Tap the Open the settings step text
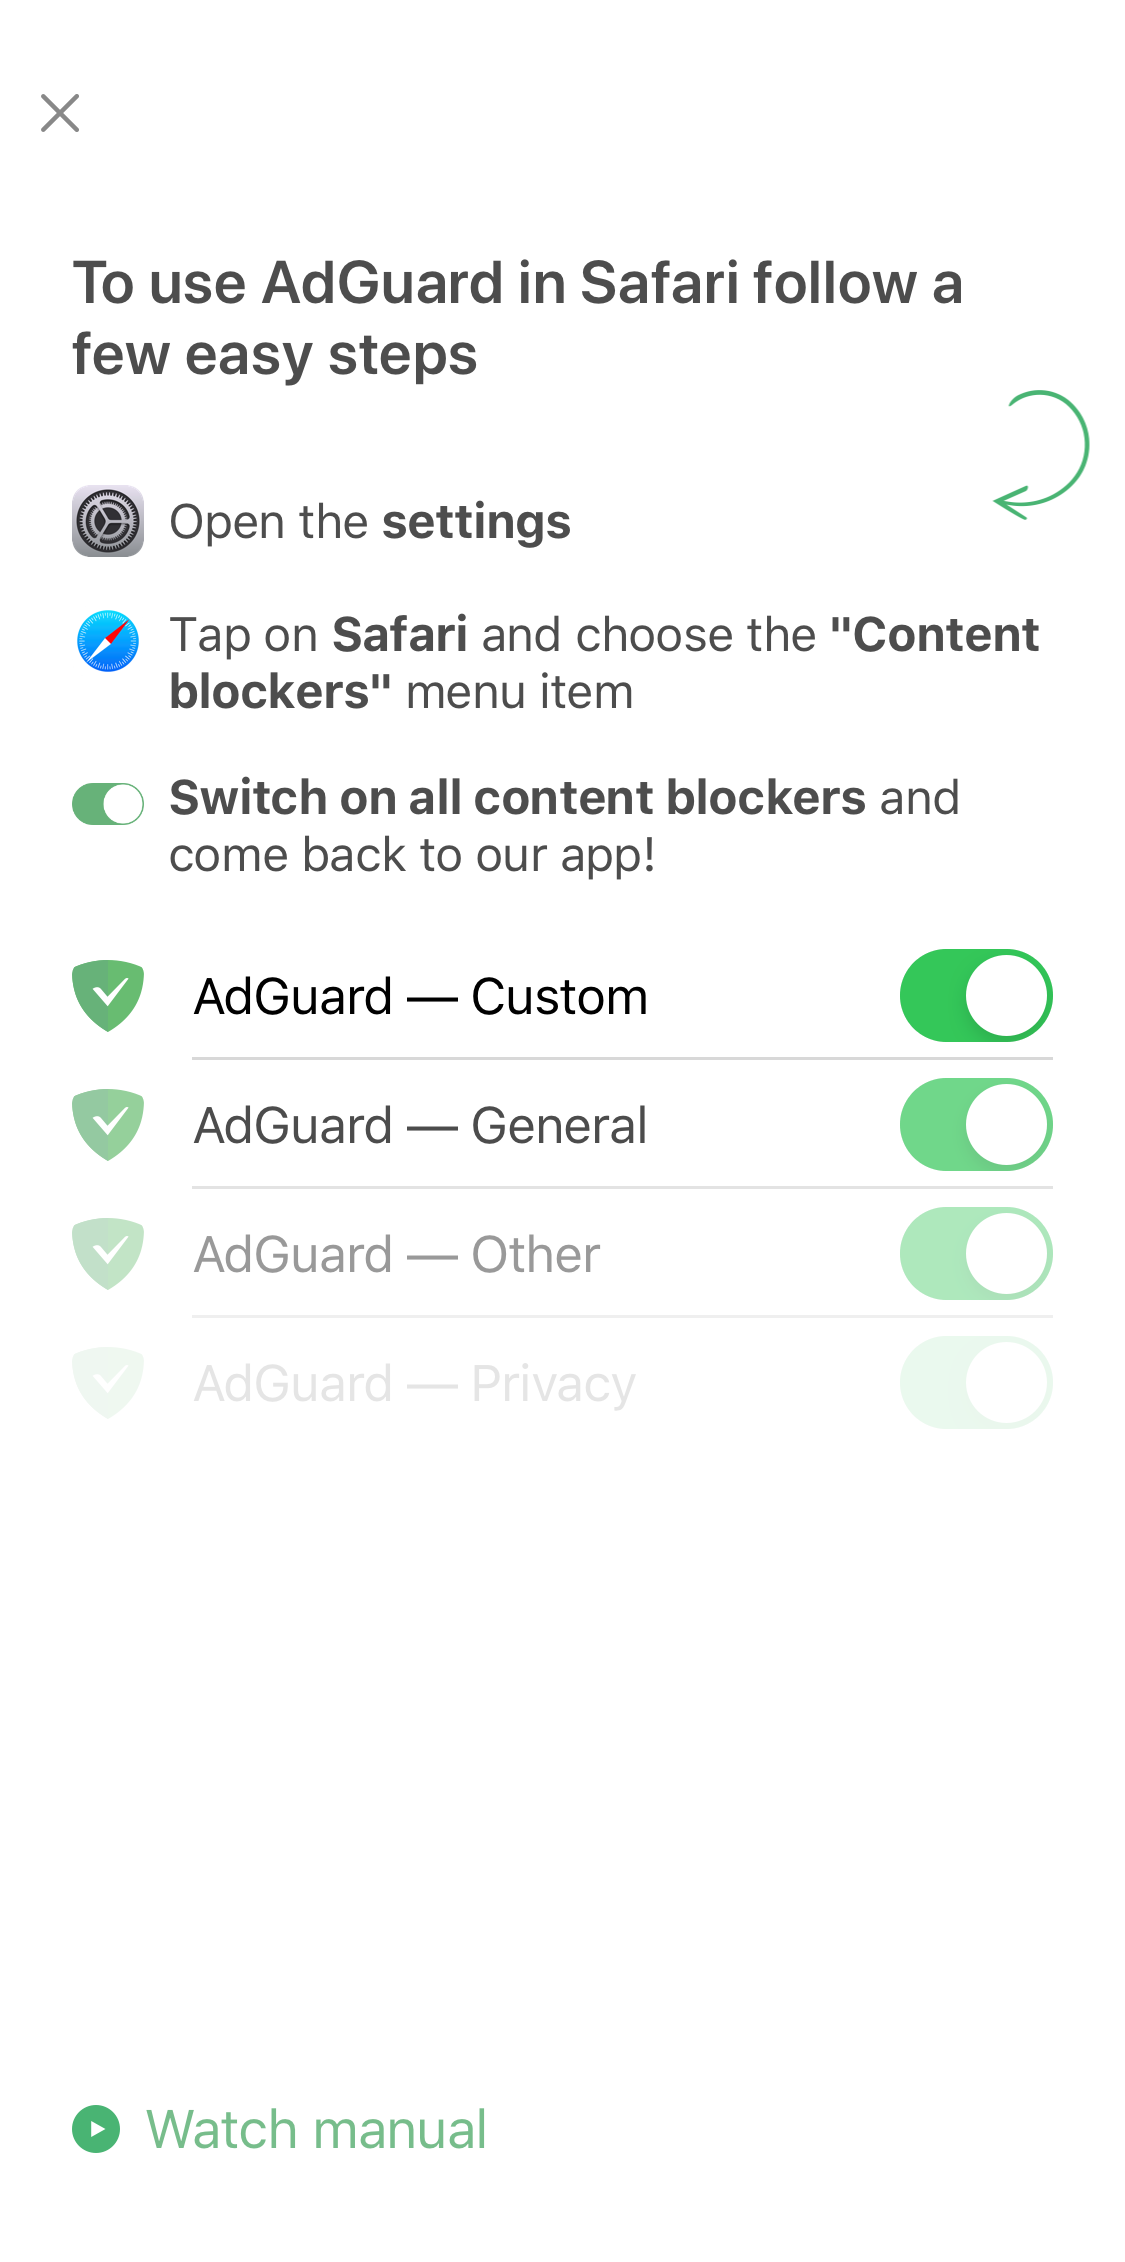The width and height of the screenshot is (1125, 2262). pyautogui.click(x=370, y=522)
